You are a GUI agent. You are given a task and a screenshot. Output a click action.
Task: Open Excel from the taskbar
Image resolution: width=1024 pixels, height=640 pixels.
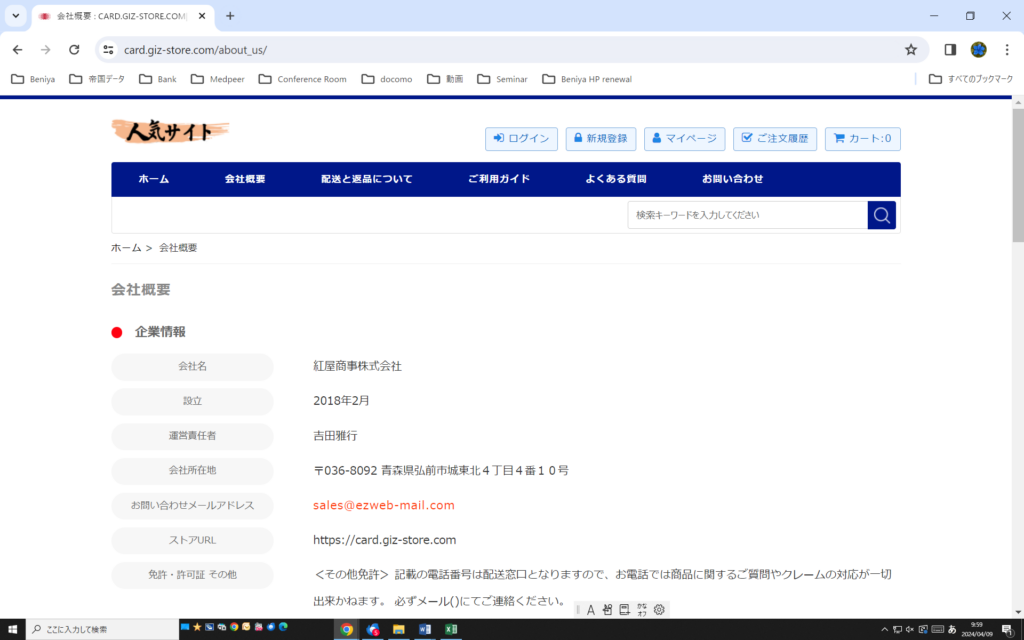451,629
